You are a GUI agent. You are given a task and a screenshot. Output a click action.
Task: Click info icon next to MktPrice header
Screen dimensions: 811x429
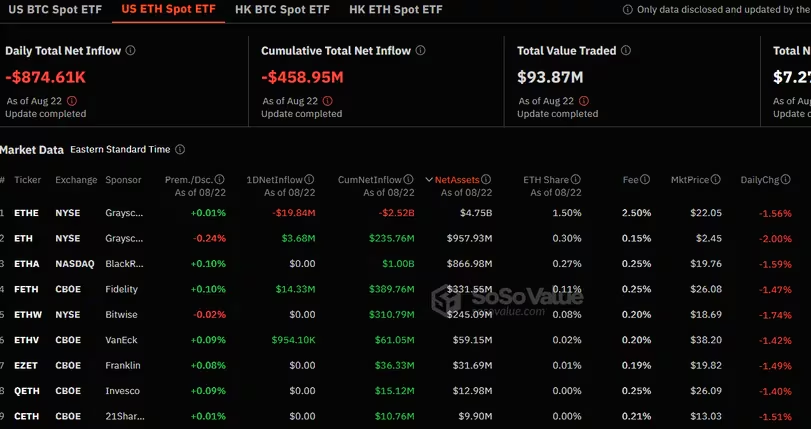coord(716,180)
